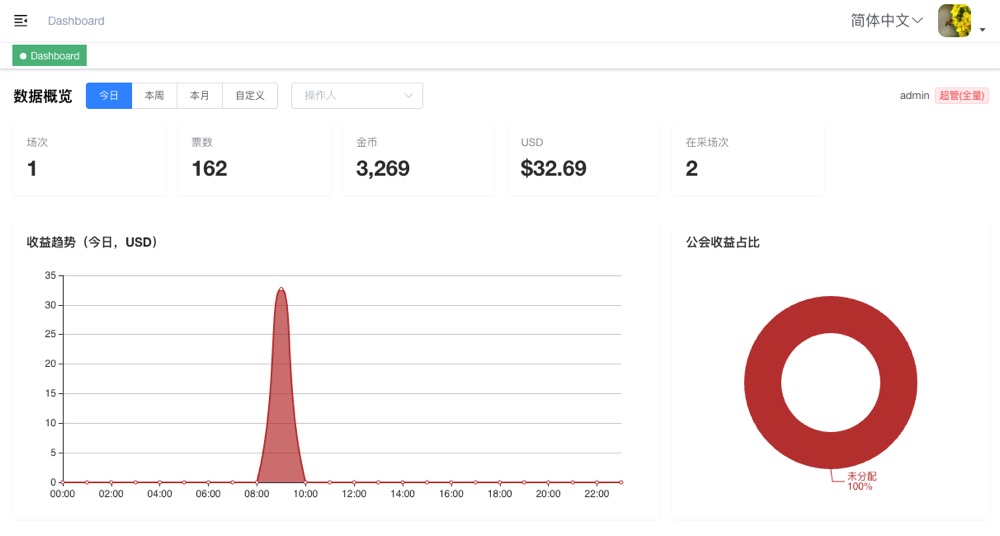Open the 简体中文 language dropdown
This screenshot has height=536, width=1000.
(886, 20)
